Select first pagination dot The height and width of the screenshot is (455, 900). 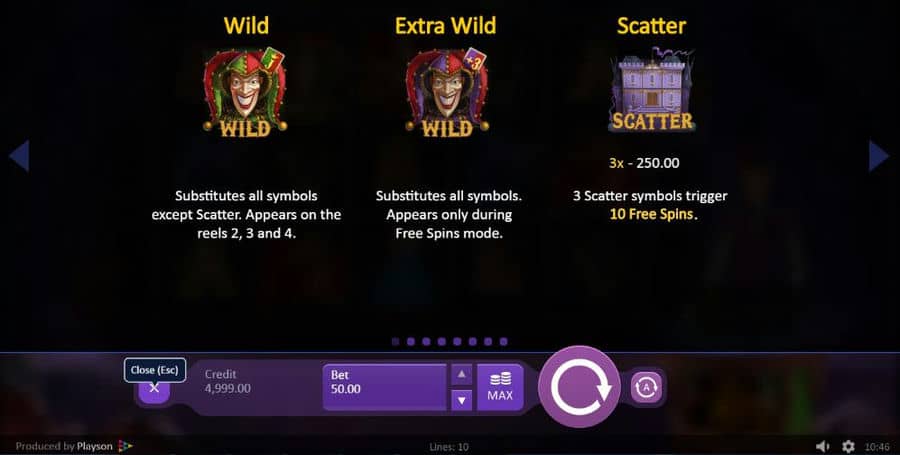point(395,341)
